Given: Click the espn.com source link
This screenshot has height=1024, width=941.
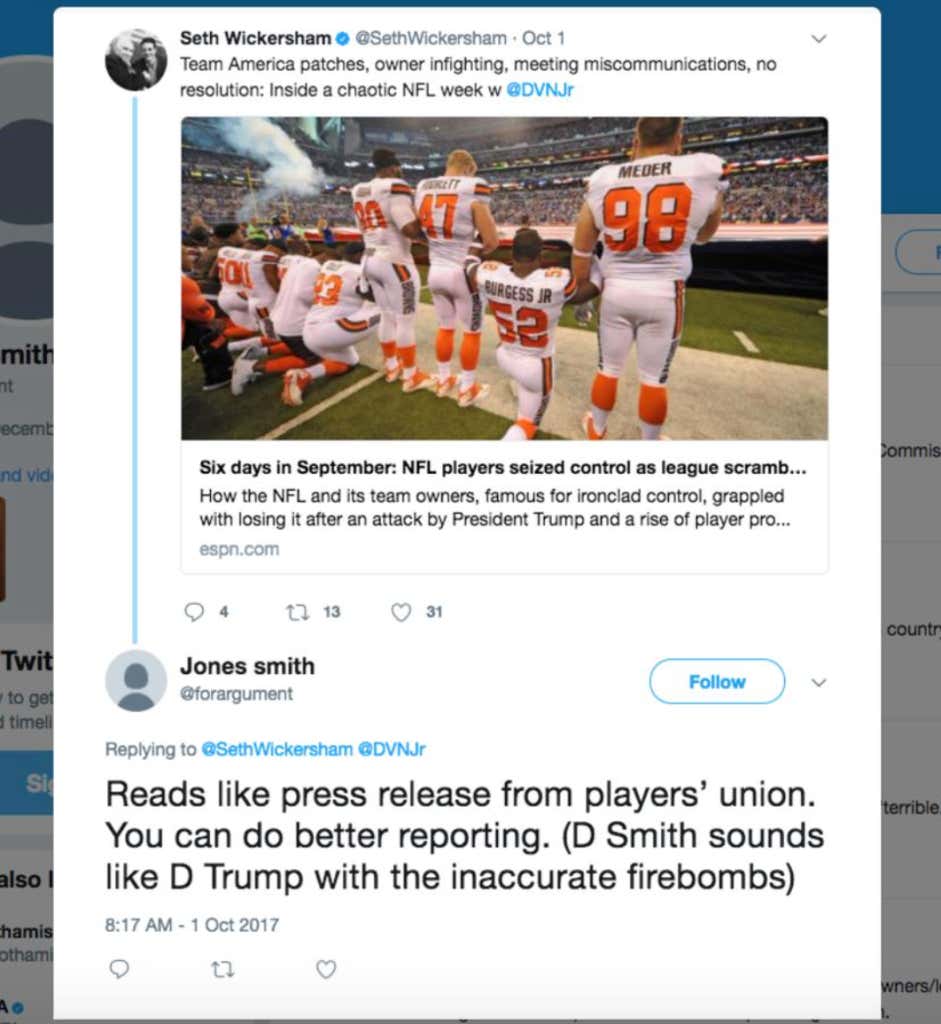Looking at the screenshot, I should pyautogui.click(x=239, y=549).
